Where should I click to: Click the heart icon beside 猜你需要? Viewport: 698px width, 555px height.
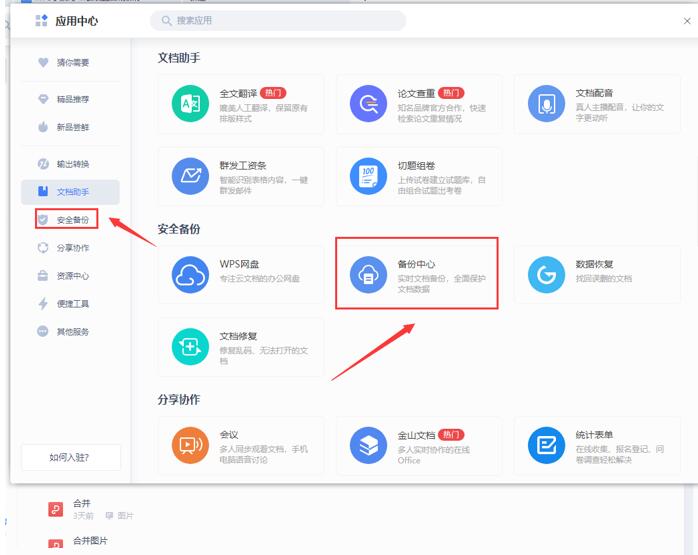coord(43,62)
